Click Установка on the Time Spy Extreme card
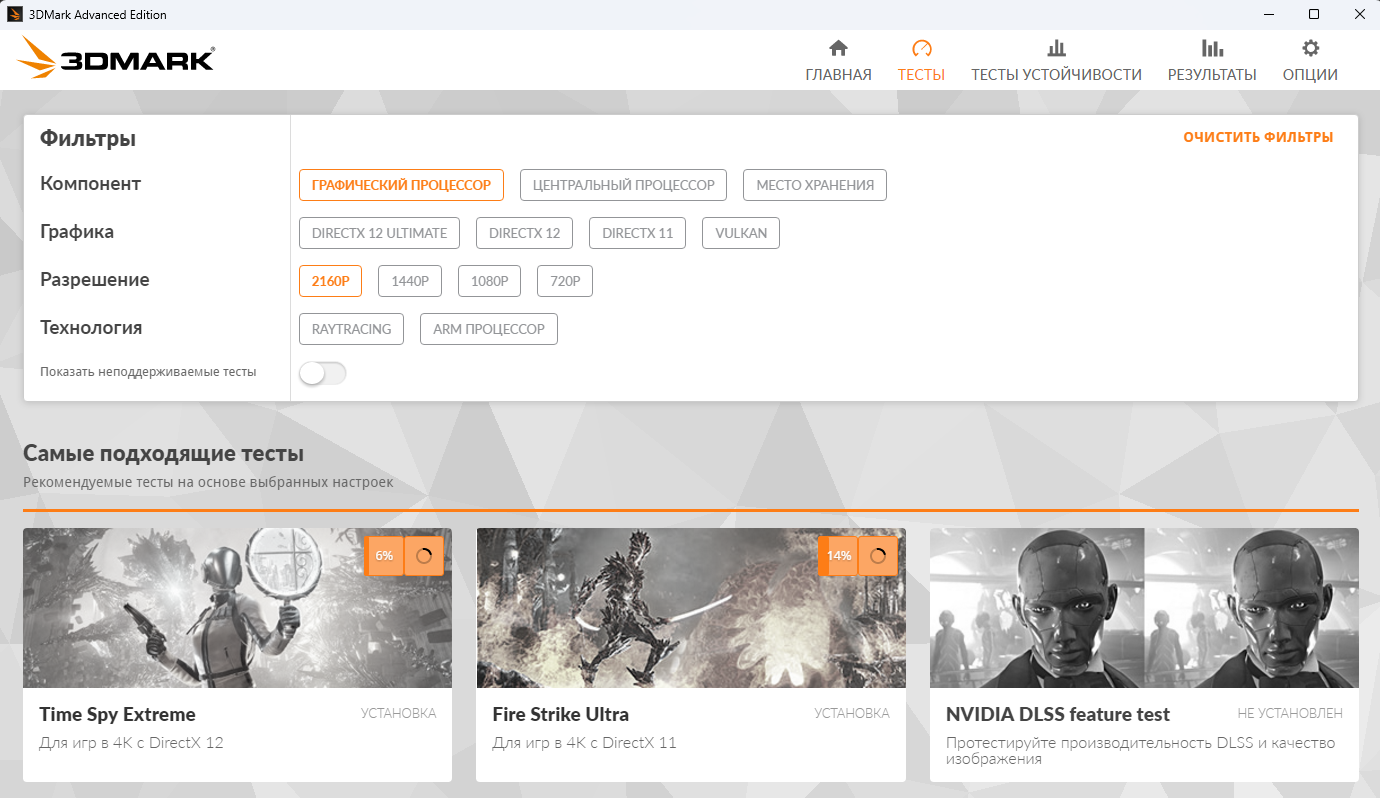1380x798 pixels. tap(398, 713)
